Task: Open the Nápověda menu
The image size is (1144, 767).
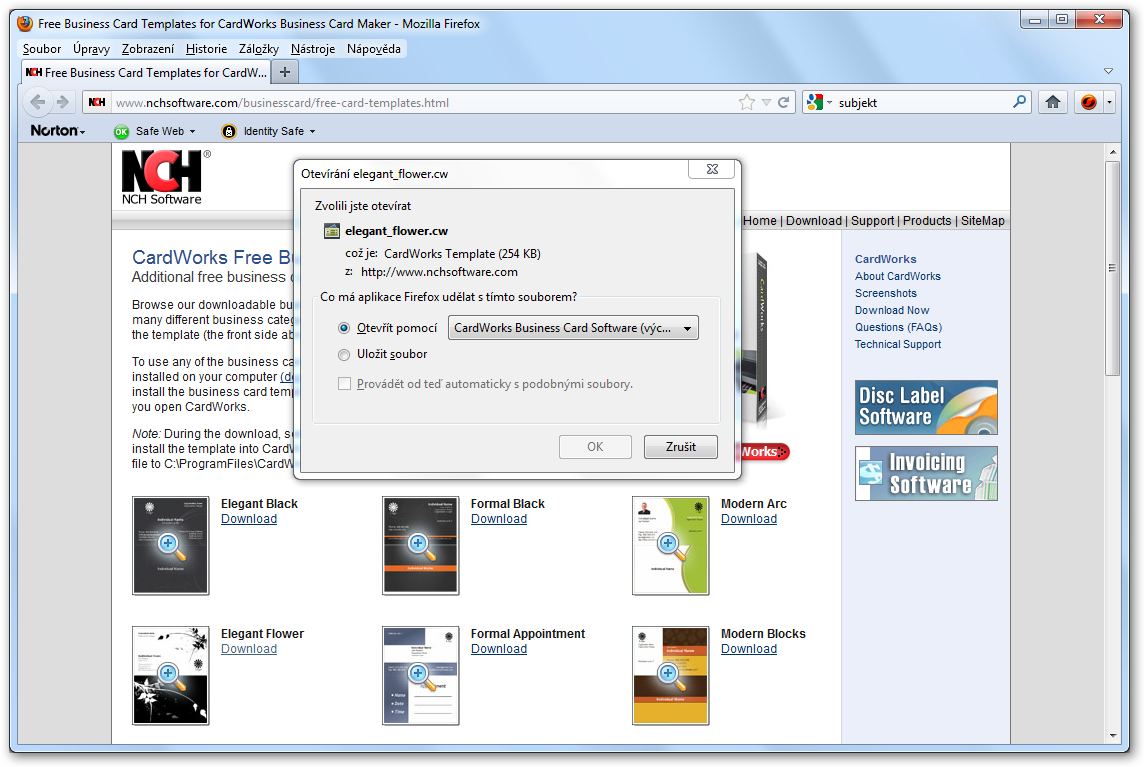Action: click(374, 49)
